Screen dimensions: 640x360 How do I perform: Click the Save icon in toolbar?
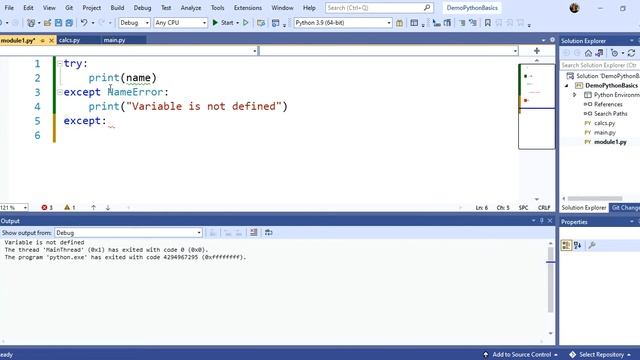58,23
